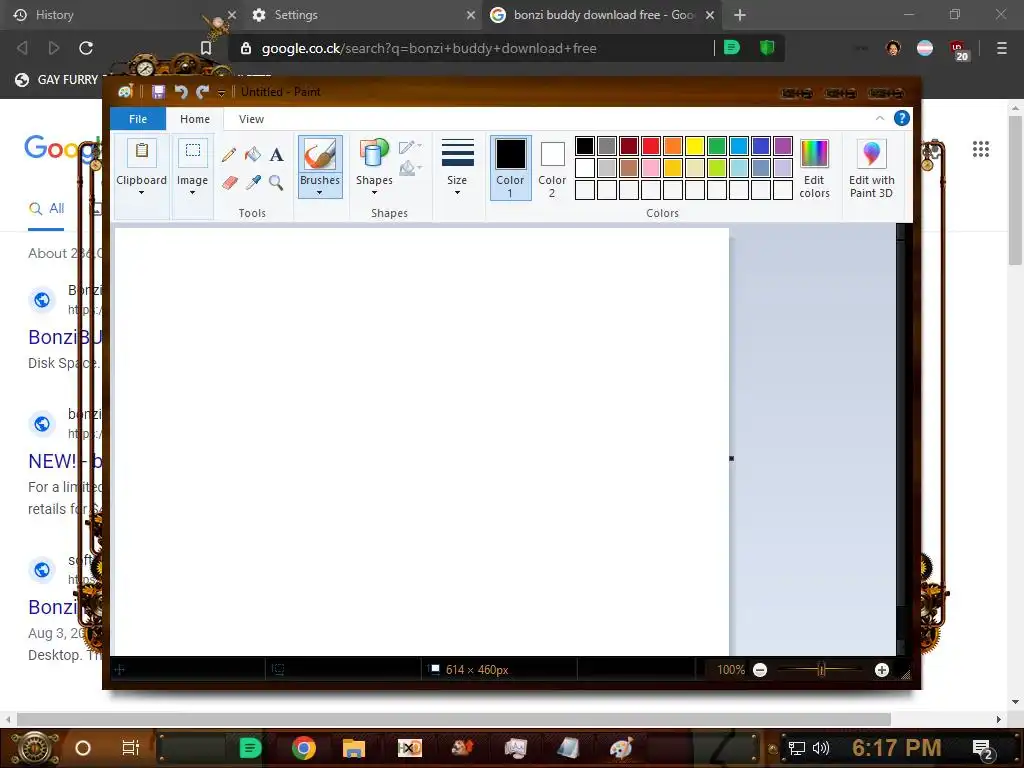Image resolution: width=1024 pixels, height=768 pixels.
Task: Switch to the View ribbon tab
Action: click(x=251, y=119)
